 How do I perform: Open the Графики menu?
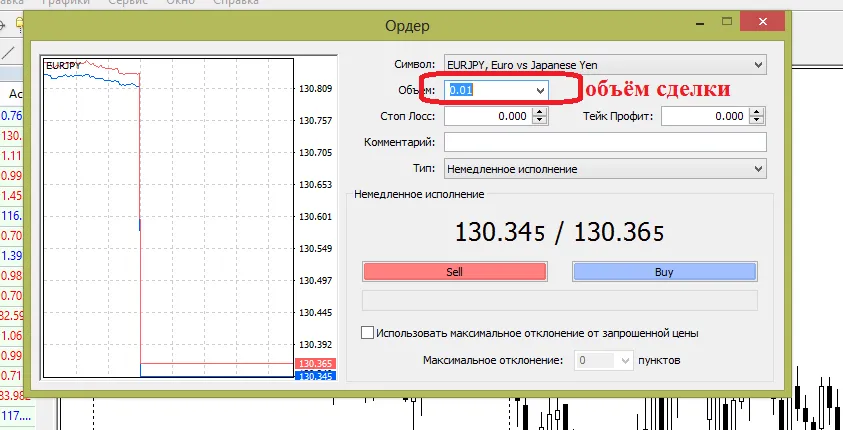pos(66,2)
